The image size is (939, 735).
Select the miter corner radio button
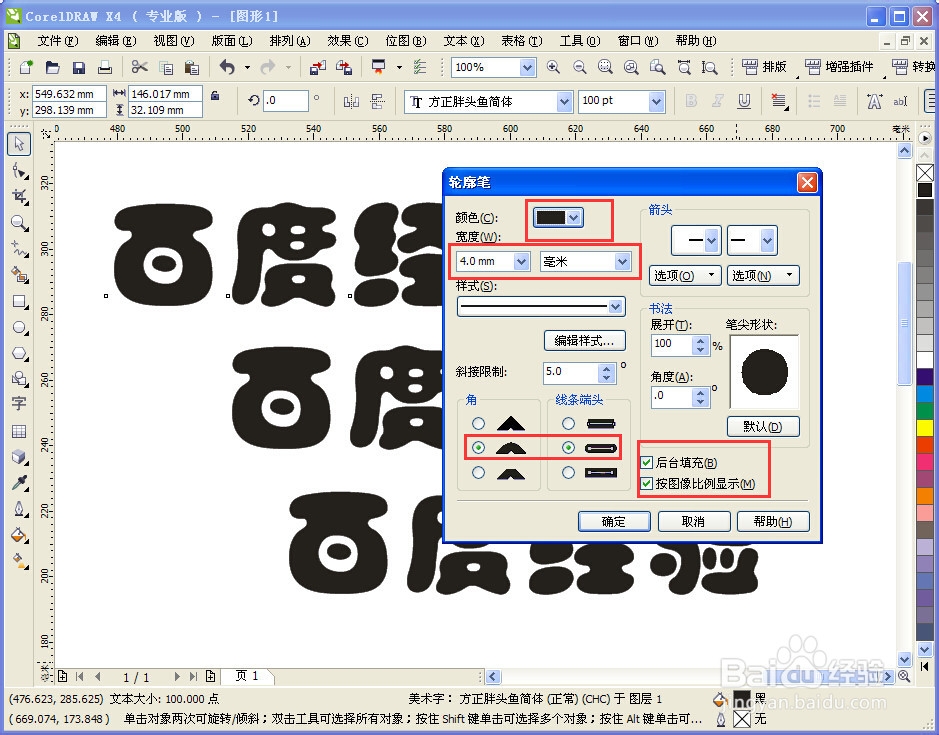pos(478,424)
